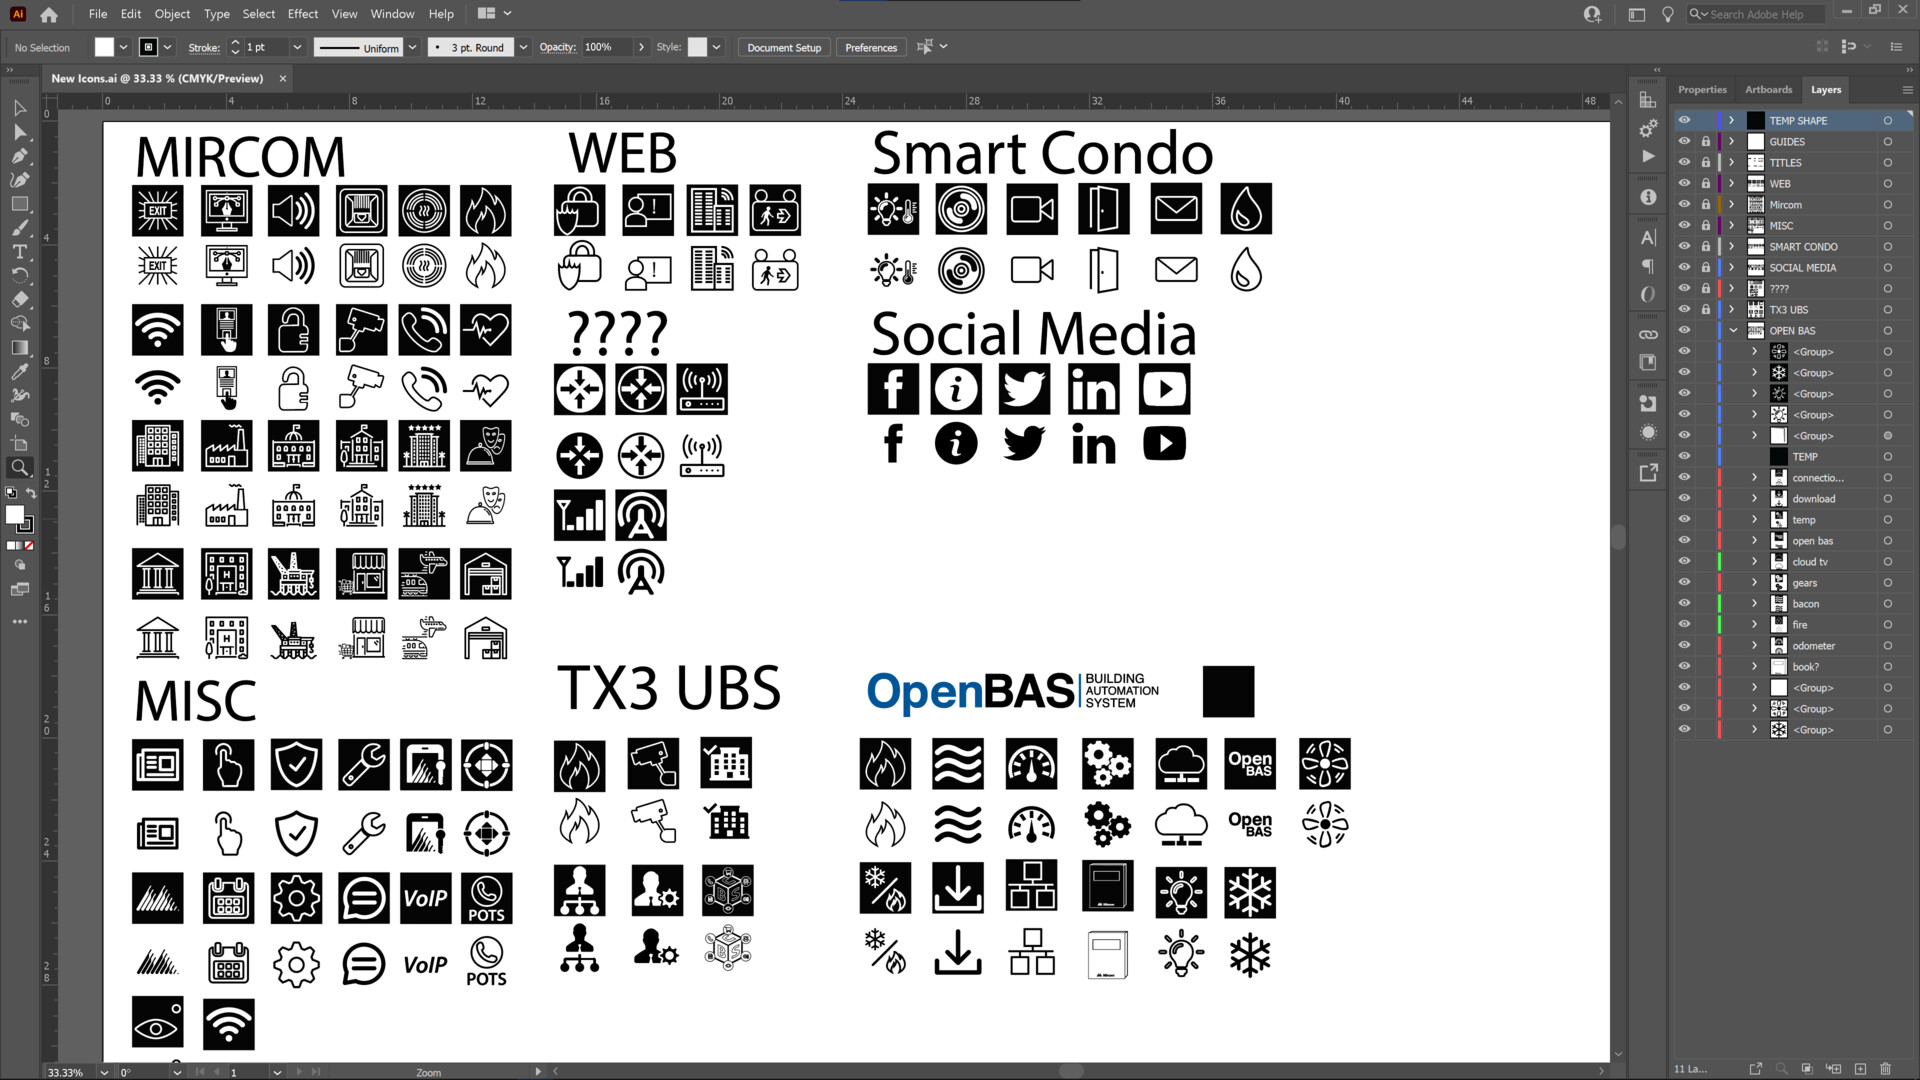Select the Artboard tool
1920x1080 pixels.
[x=20, y=444]
